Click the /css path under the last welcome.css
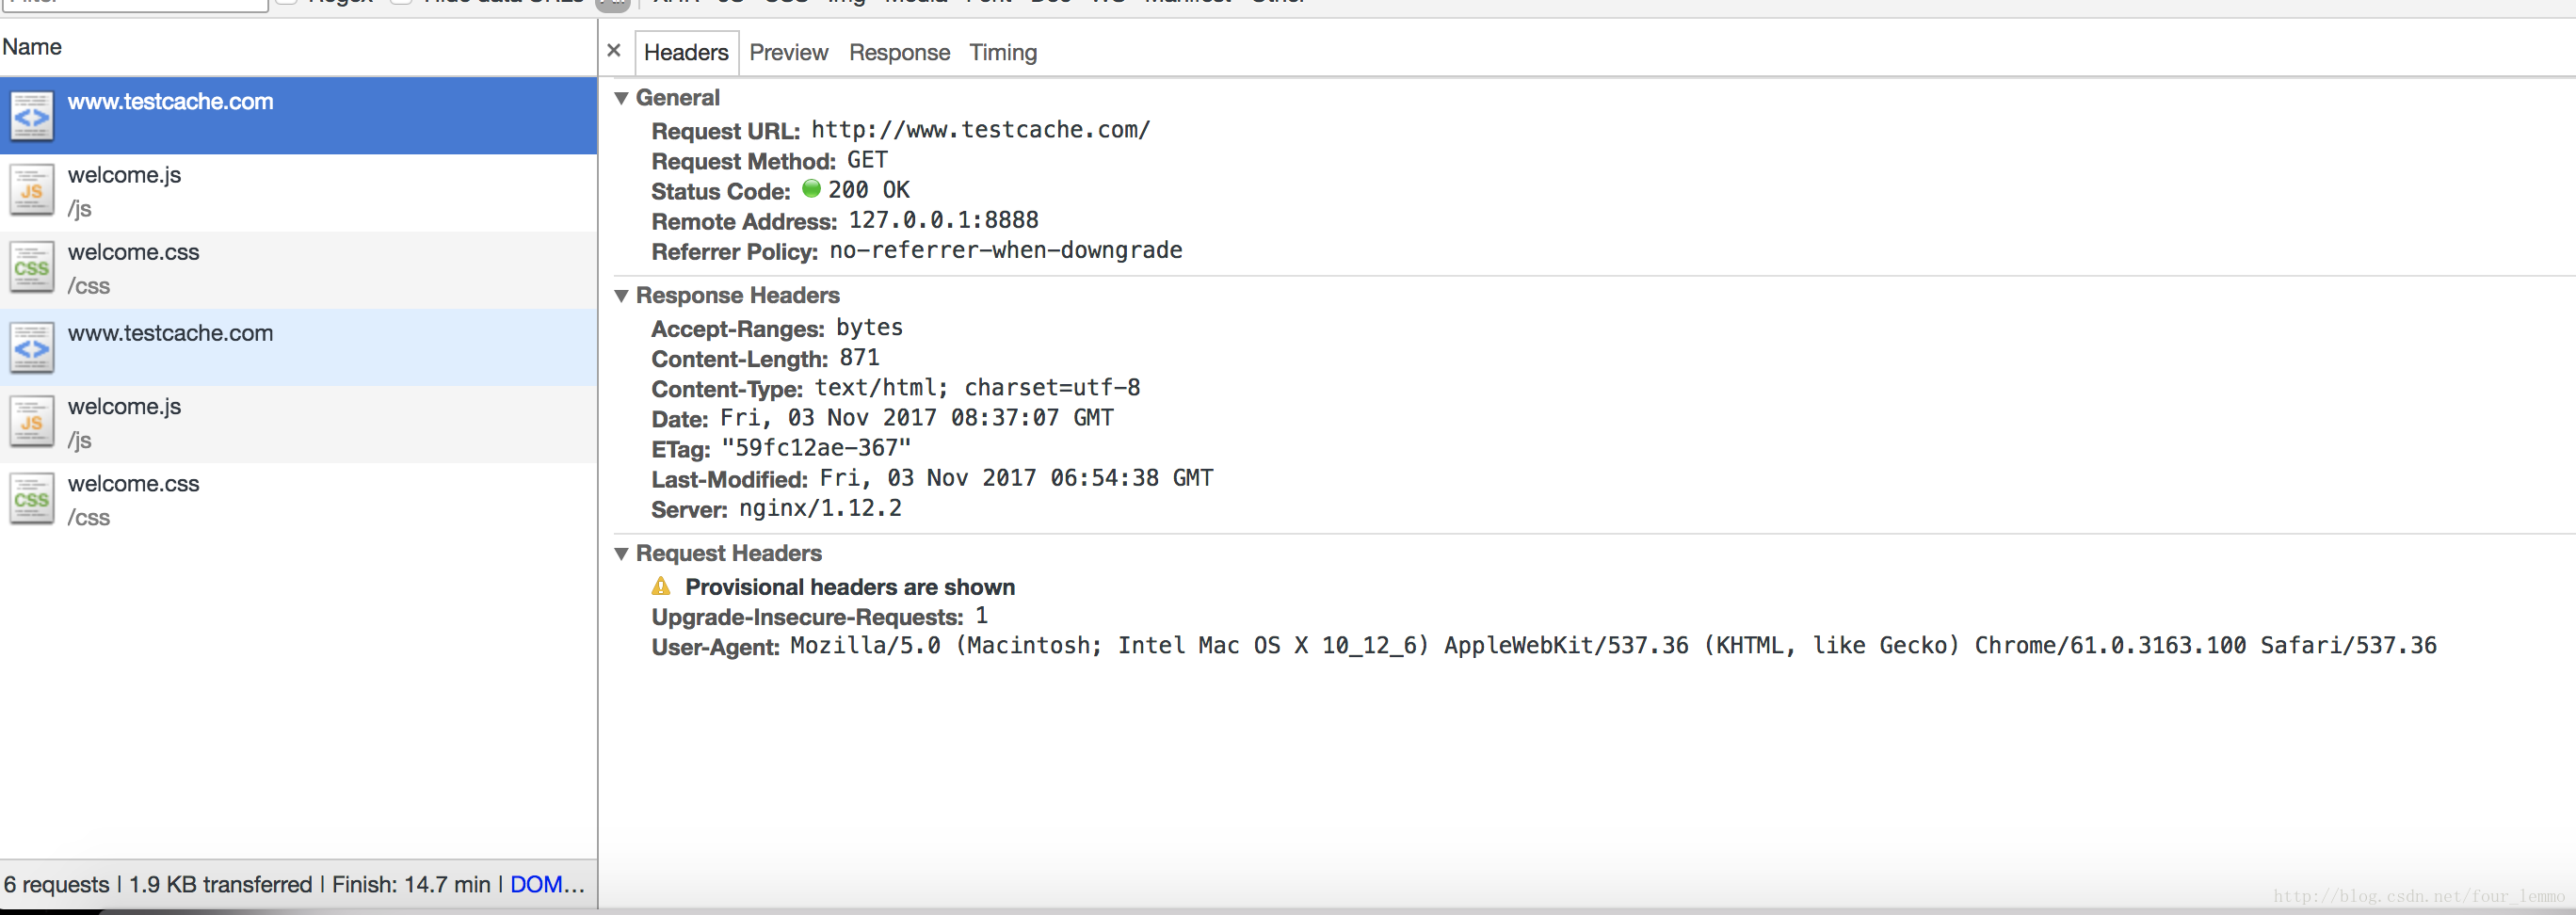This screenshot has width=2576, height=915. pyautogui.click(x=88, y=518)
